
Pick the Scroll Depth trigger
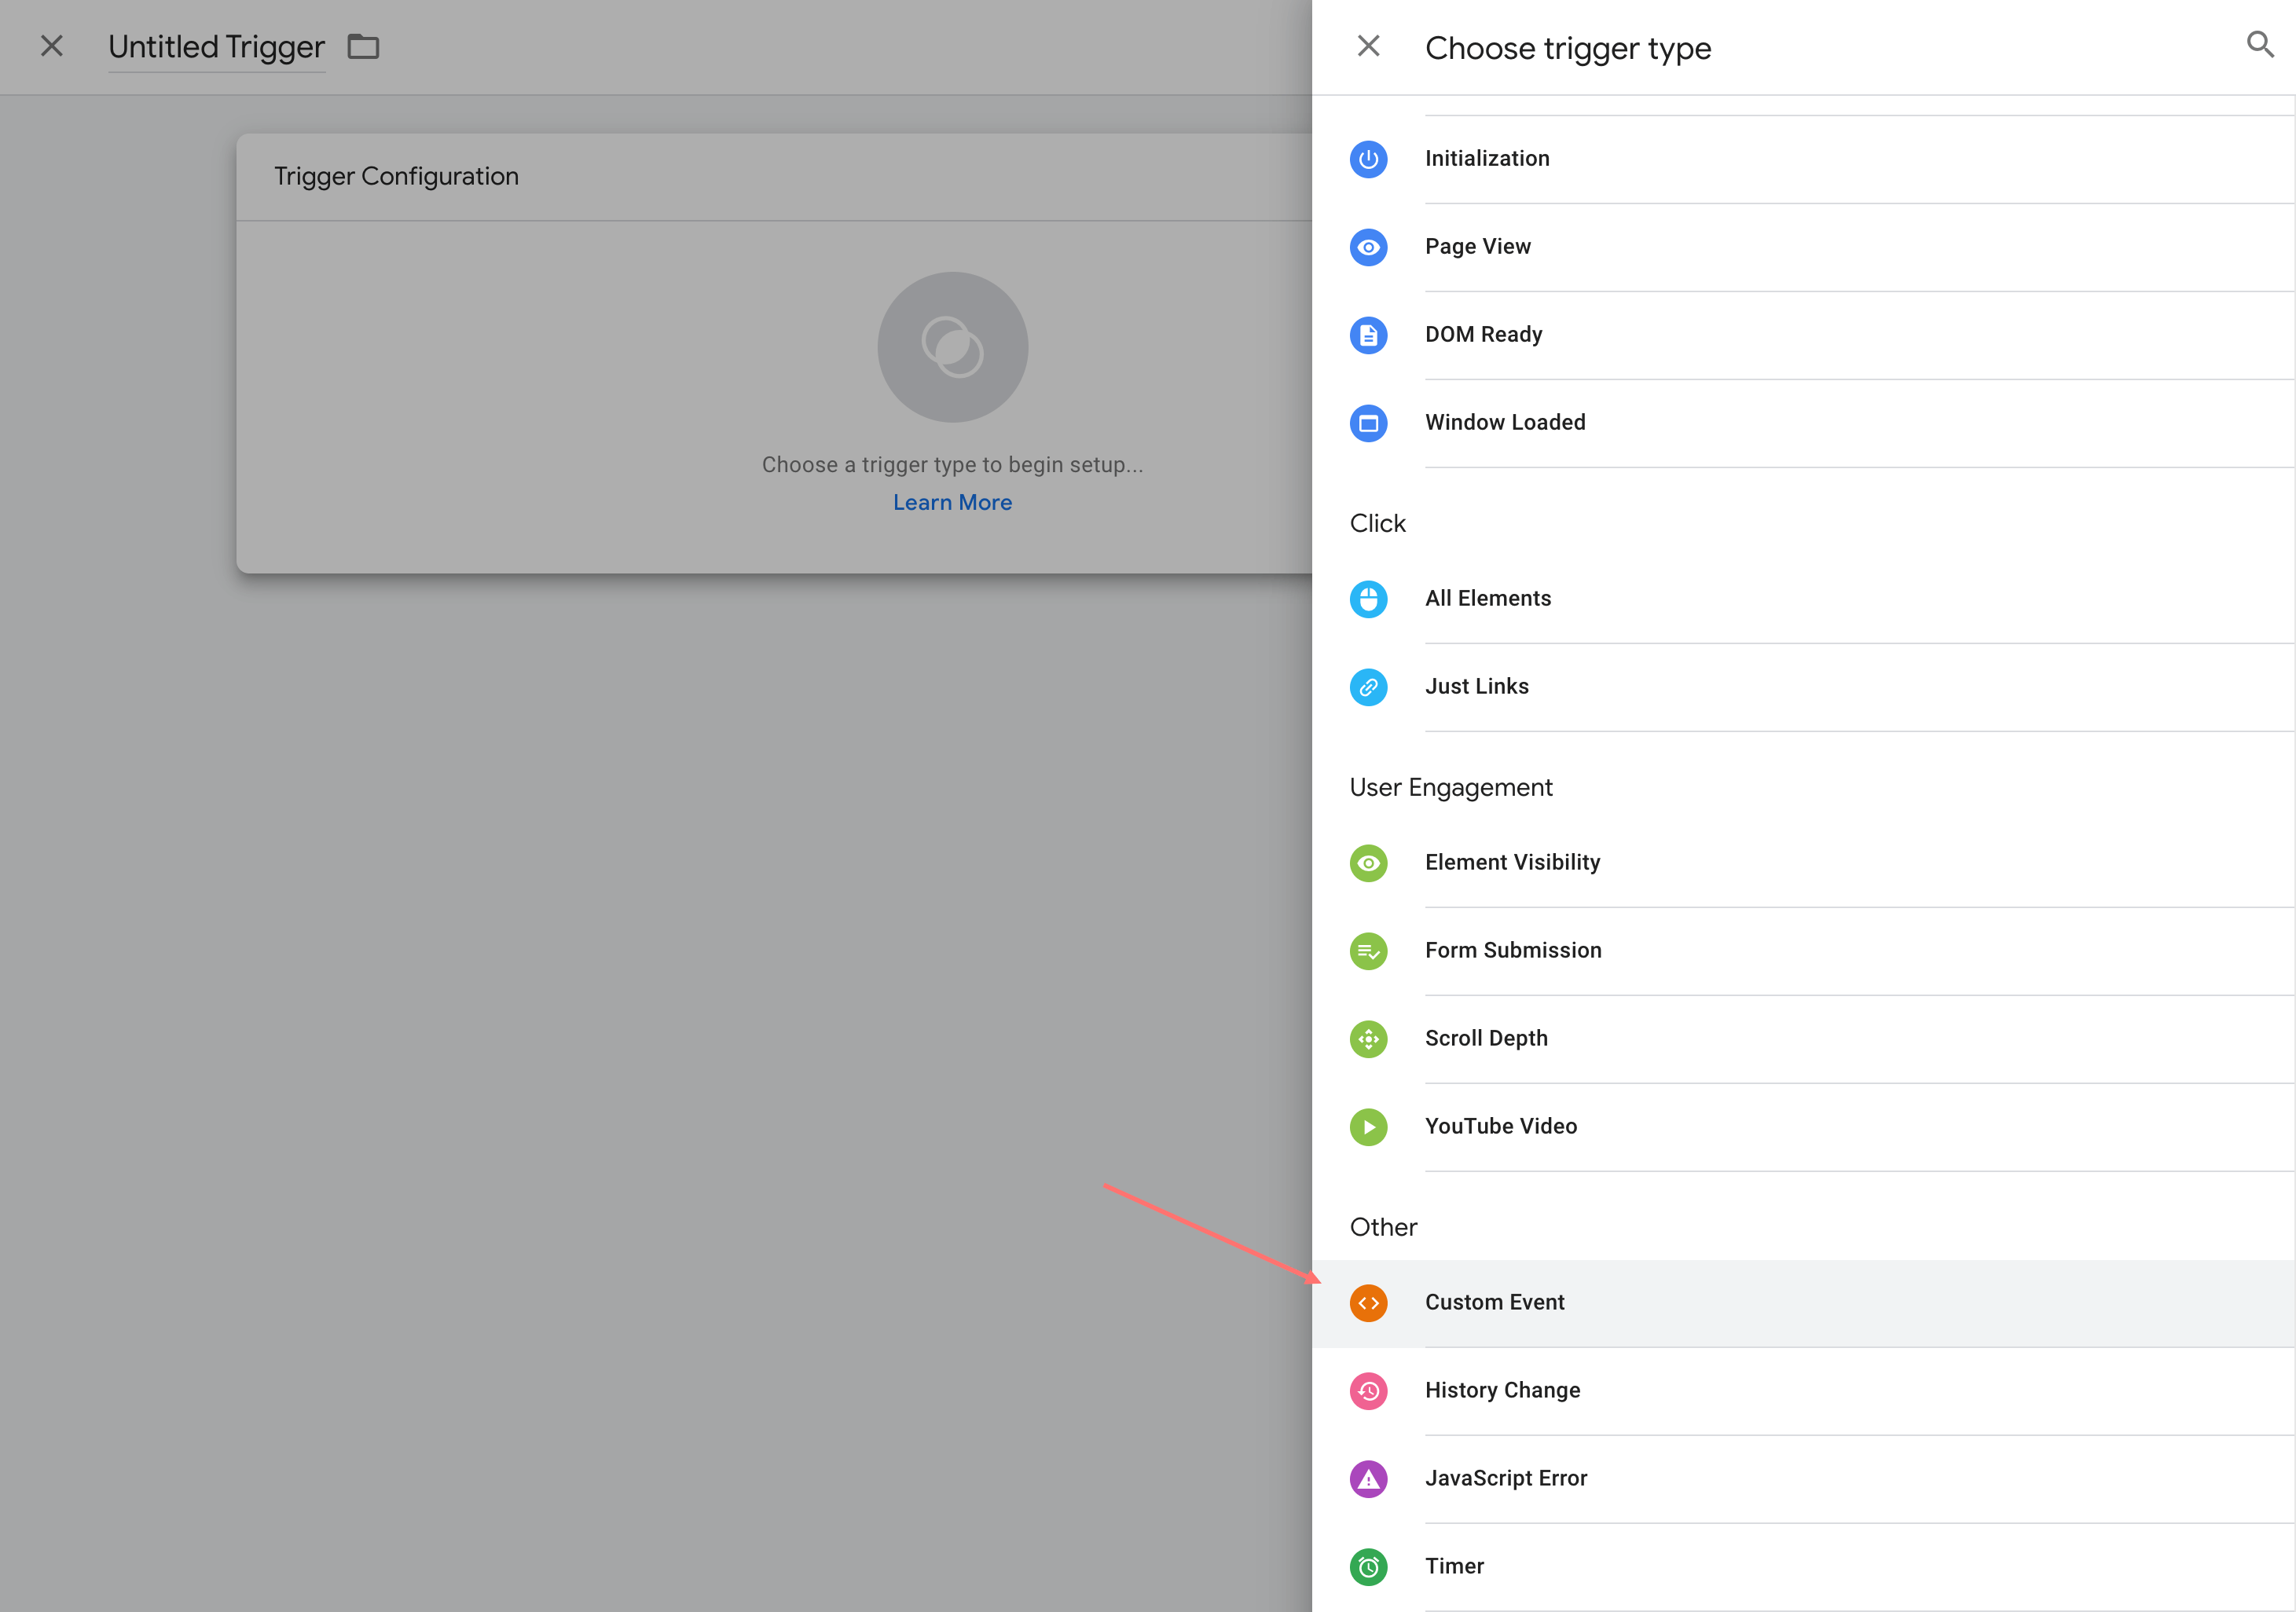pos(1803,1039)
